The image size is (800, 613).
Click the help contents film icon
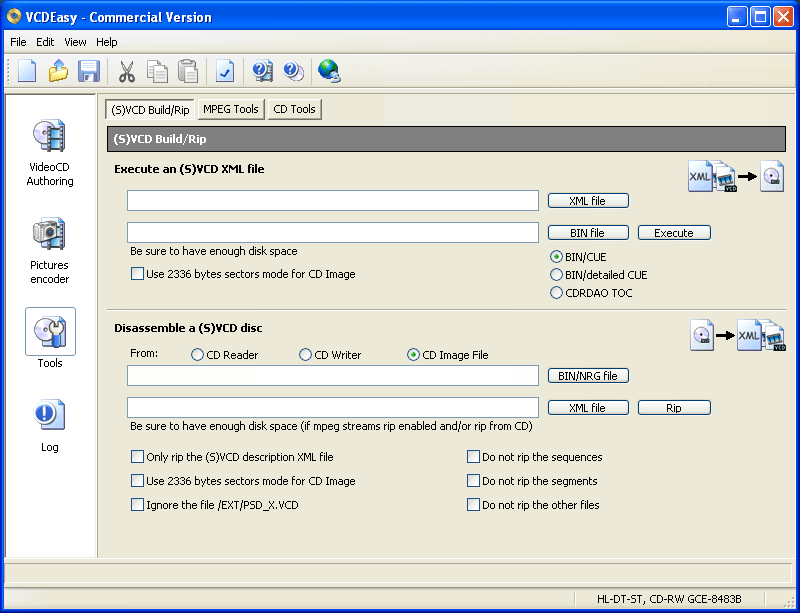[x=262, y=70]
